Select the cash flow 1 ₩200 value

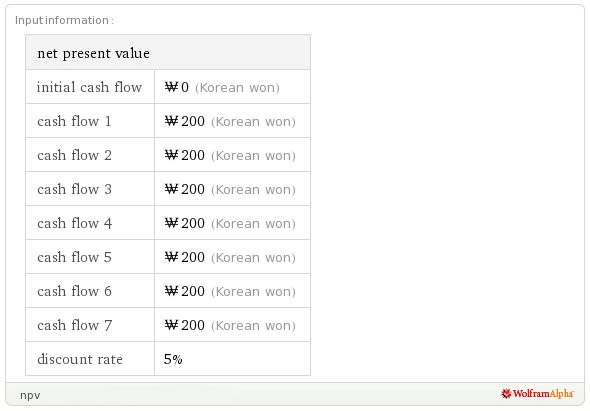pyautogui.click(x=184, y=121)
